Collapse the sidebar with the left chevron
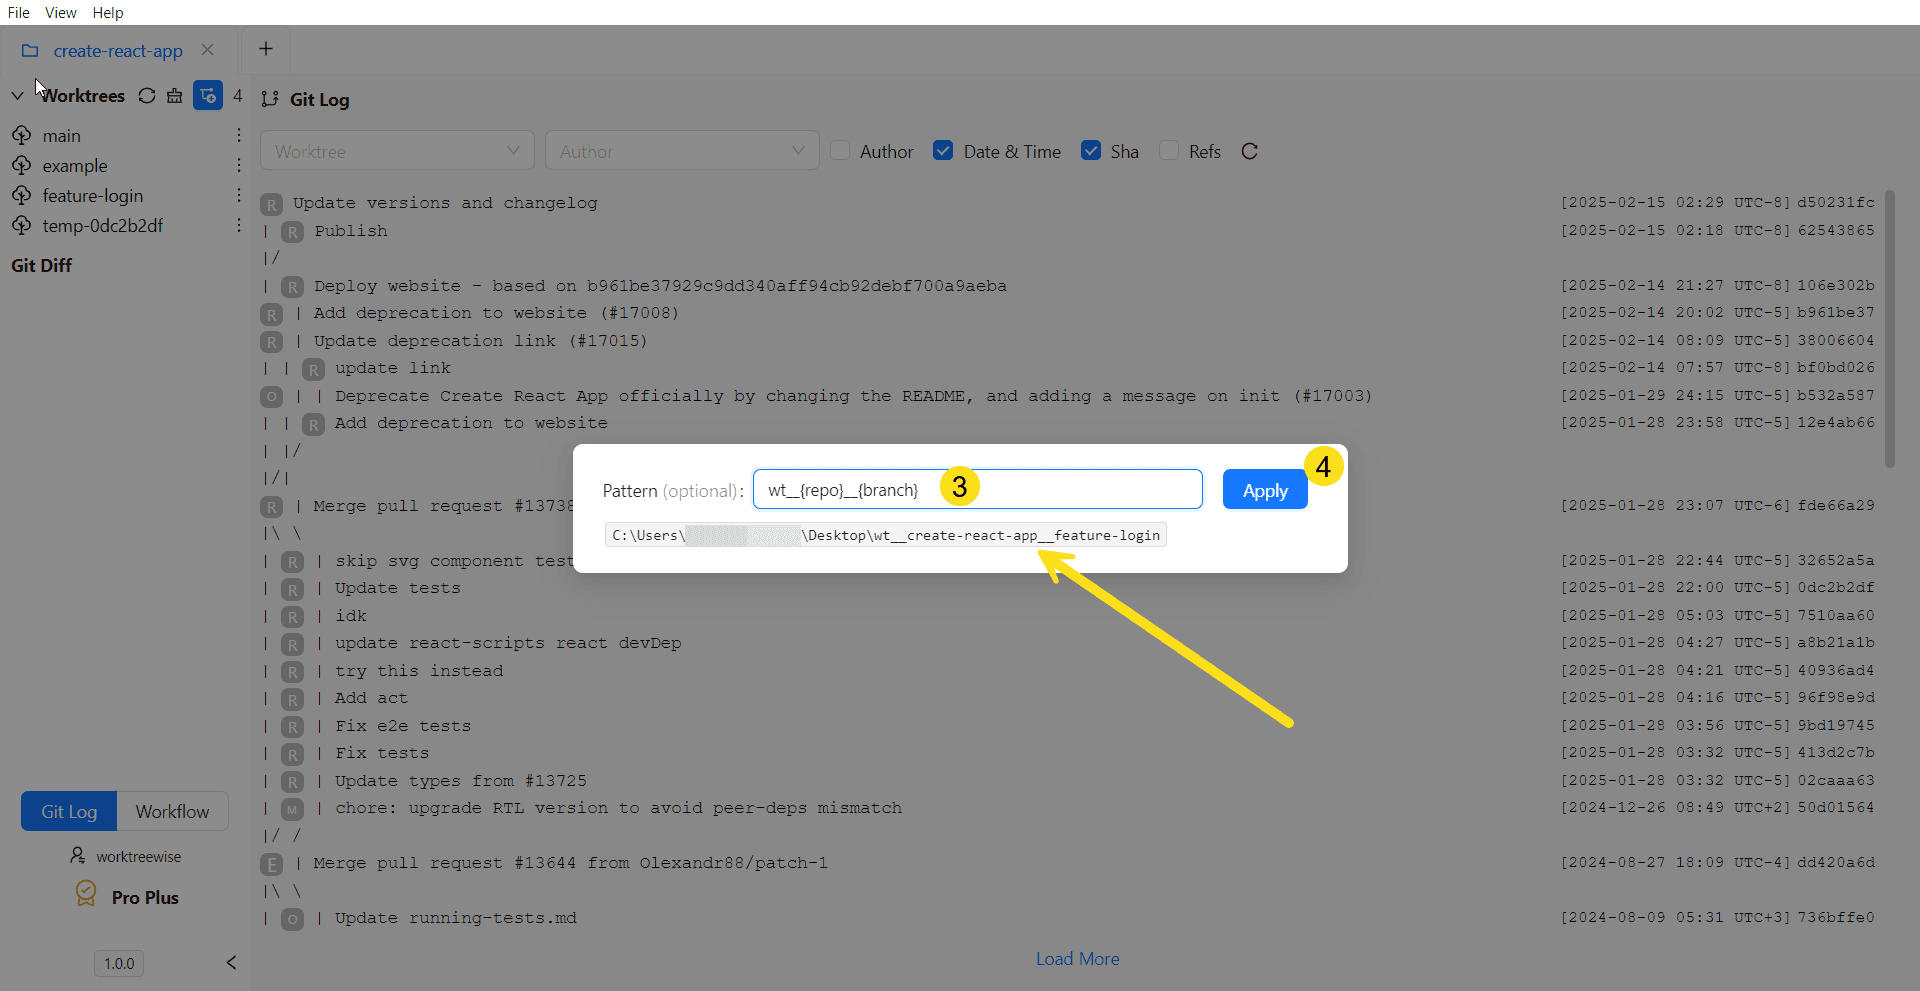 [x=231, y=963]
